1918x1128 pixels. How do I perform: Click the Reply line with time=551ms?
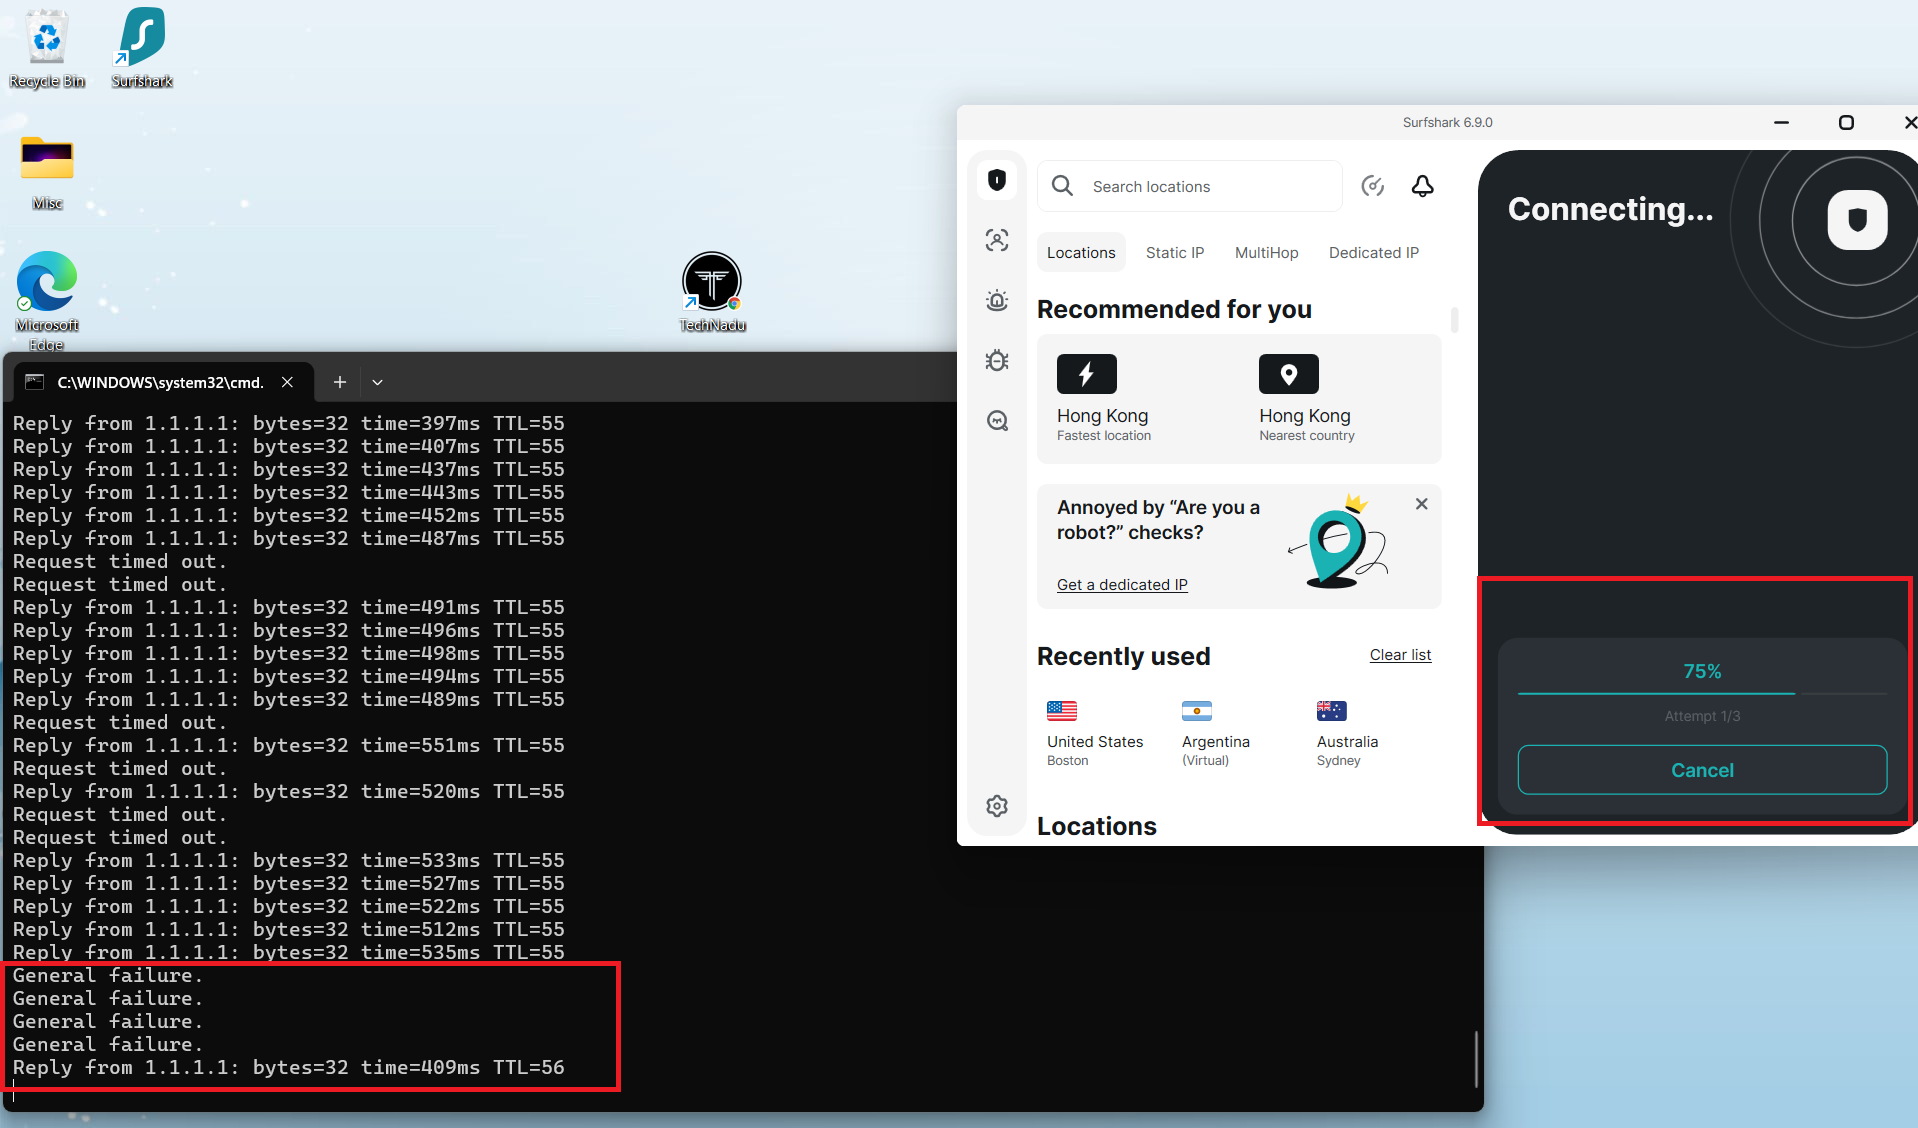[x=289, y=745]
